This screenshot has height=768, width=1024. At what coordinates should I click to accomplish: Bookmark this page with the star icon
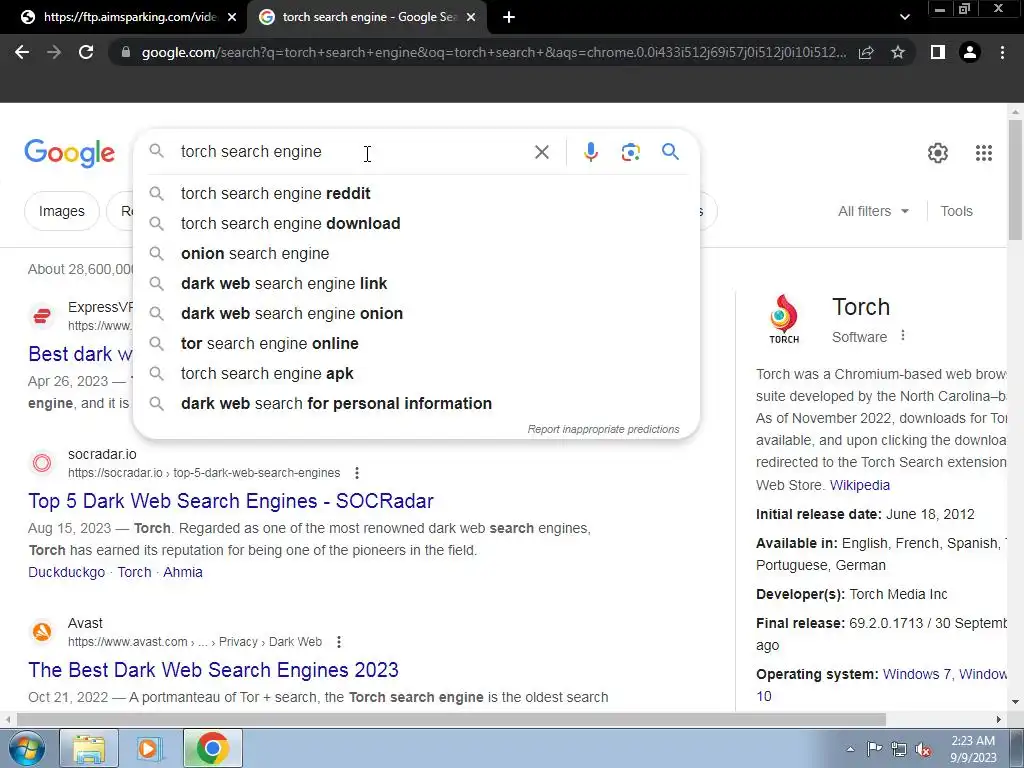[898, 52]
